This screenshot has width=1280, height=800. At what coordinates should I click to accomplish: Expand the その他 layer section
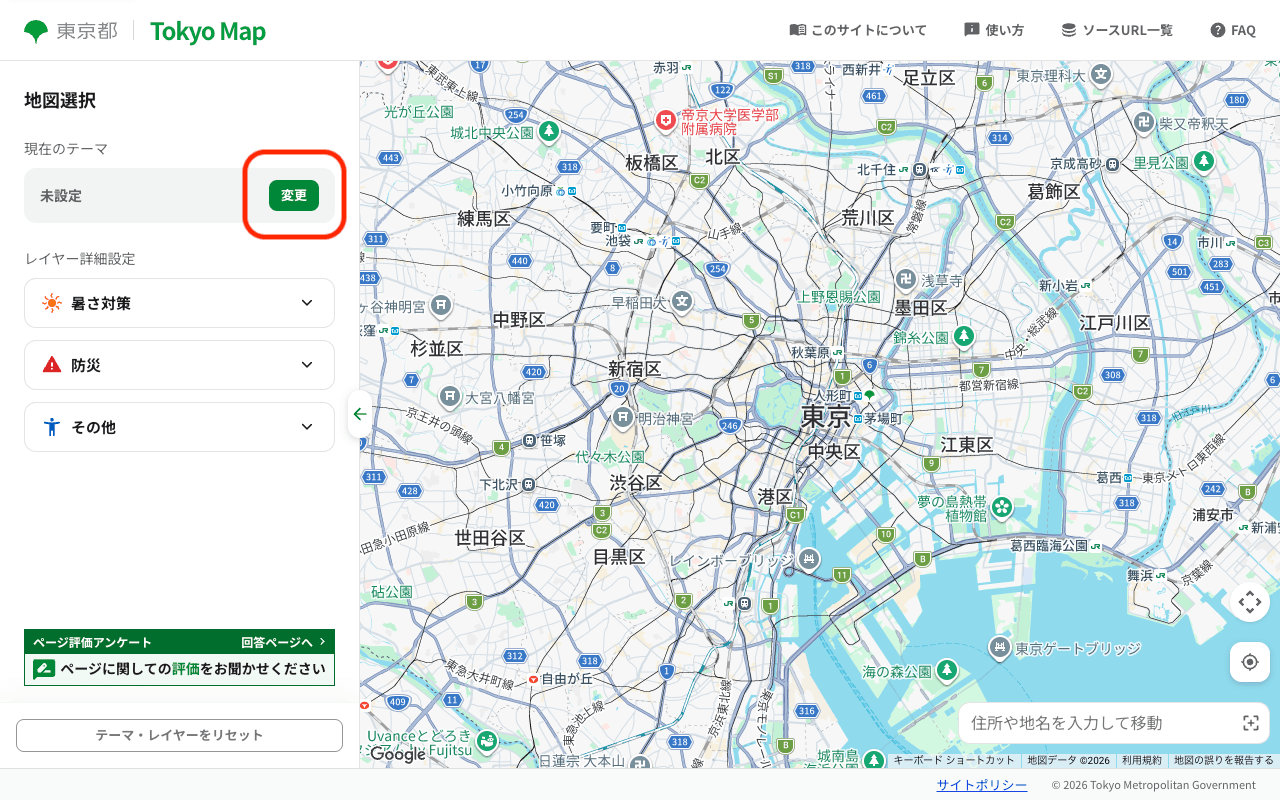coord(179,427)
